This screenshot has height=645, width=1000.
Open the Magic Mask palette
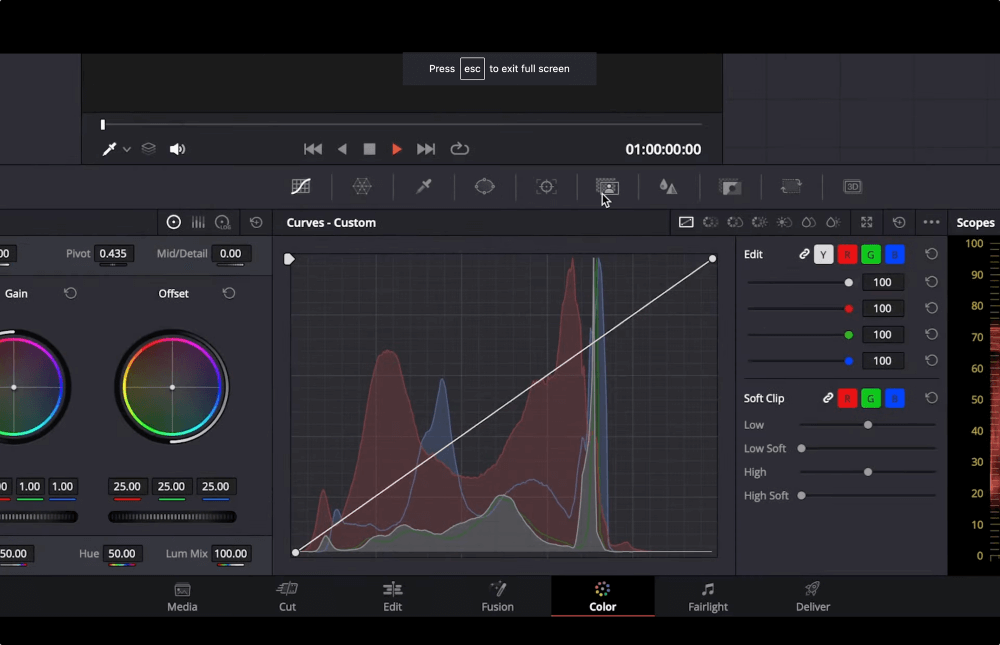[607, 186]
